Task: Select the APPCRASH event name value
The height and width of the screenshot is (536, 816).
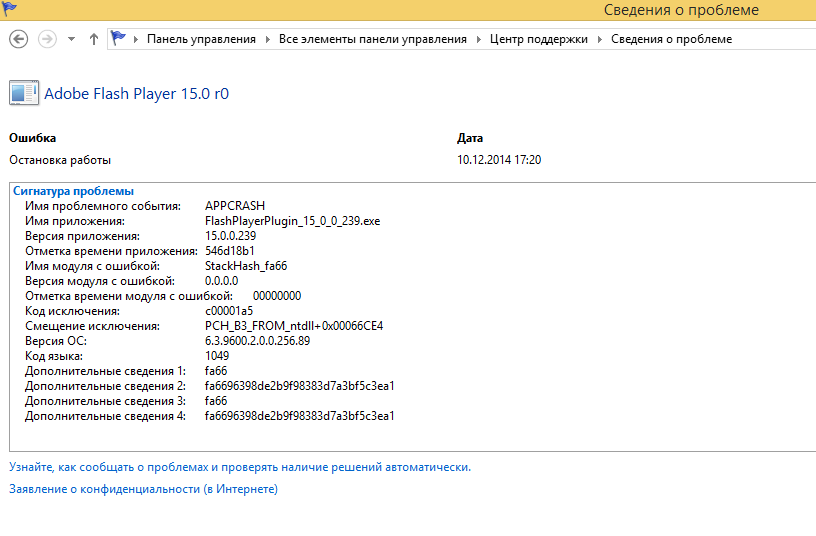Action: click(x=235, y=206)
